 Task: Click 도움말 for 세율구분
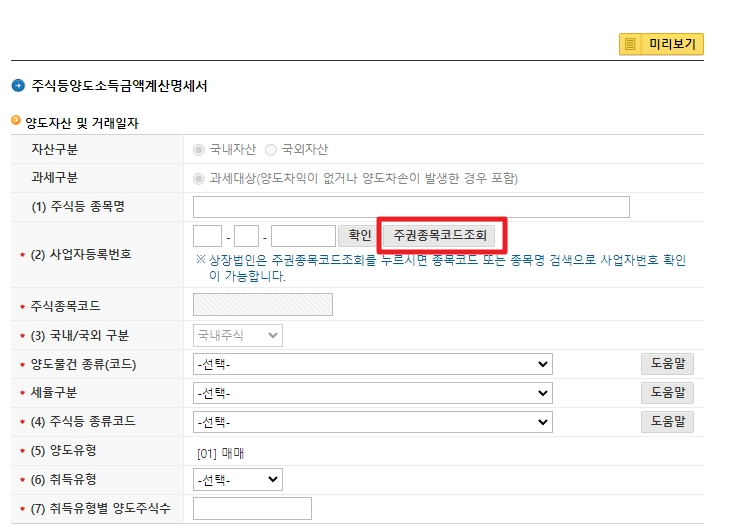(x=667, y=393)
